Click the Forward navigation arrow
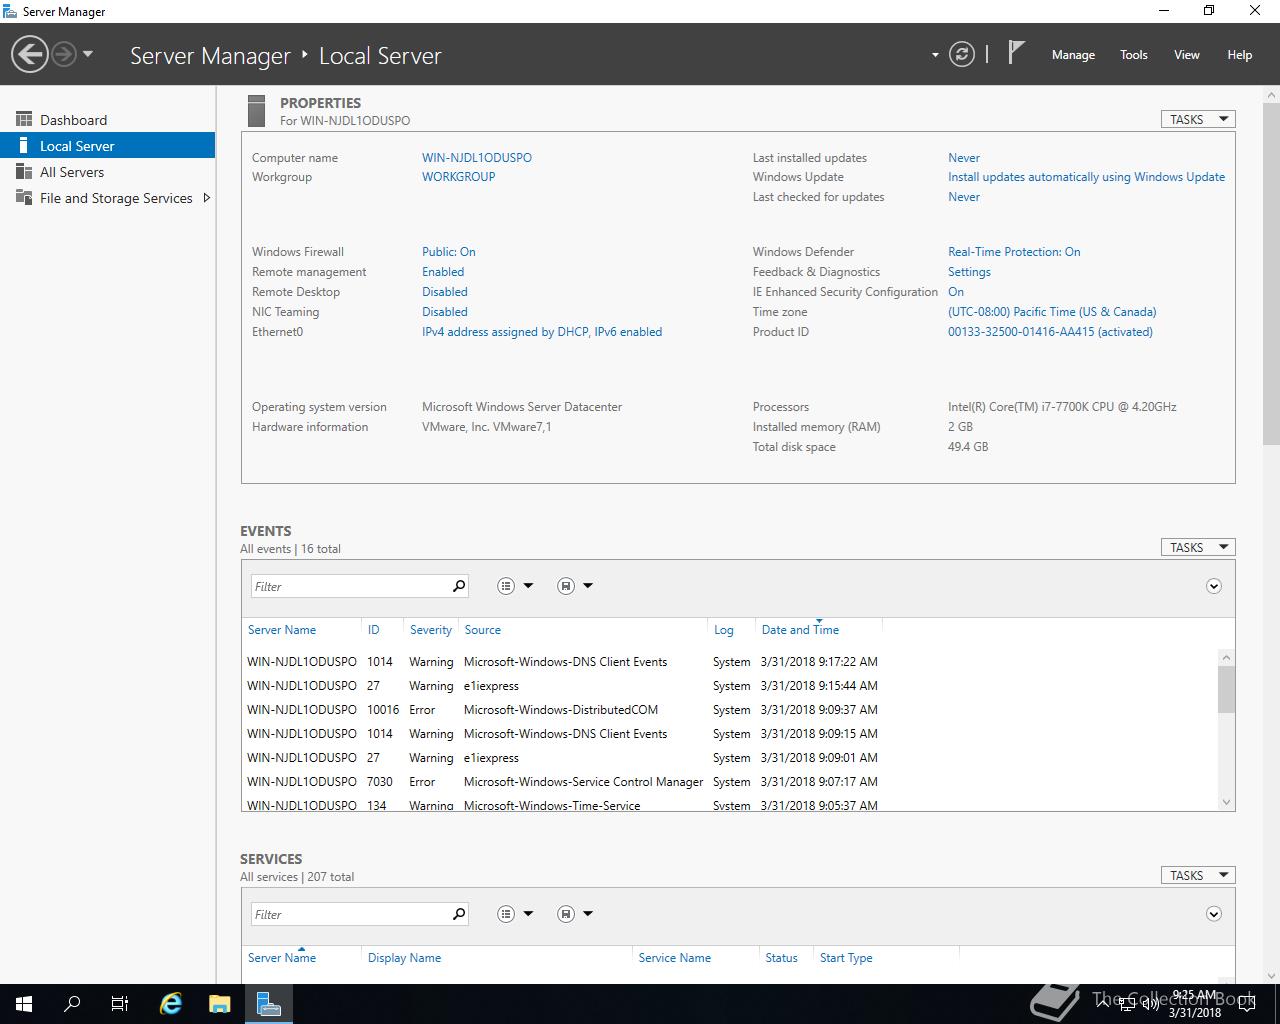 click(x=64, y=54)
